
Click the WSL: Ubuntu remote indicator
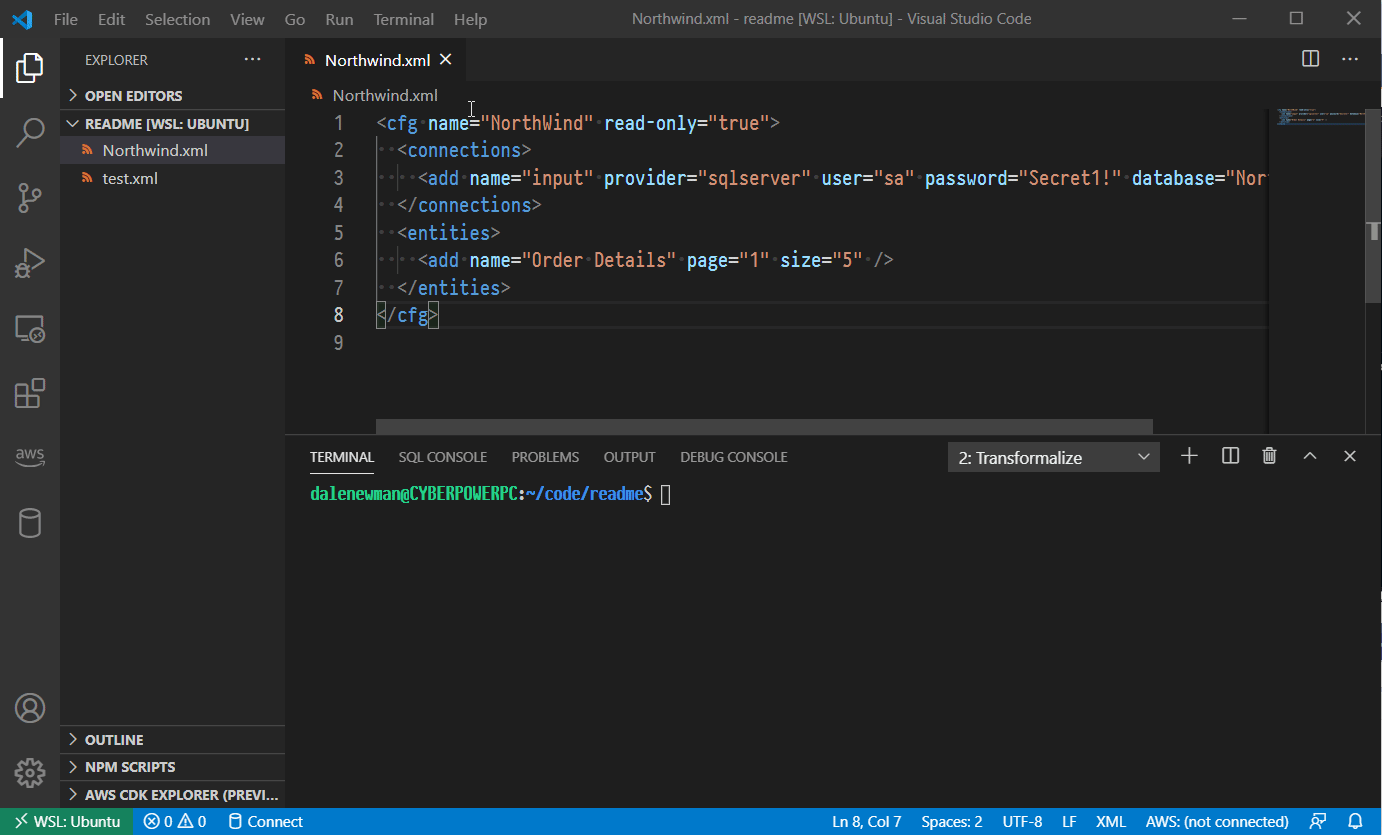click(x=67, y=822)
